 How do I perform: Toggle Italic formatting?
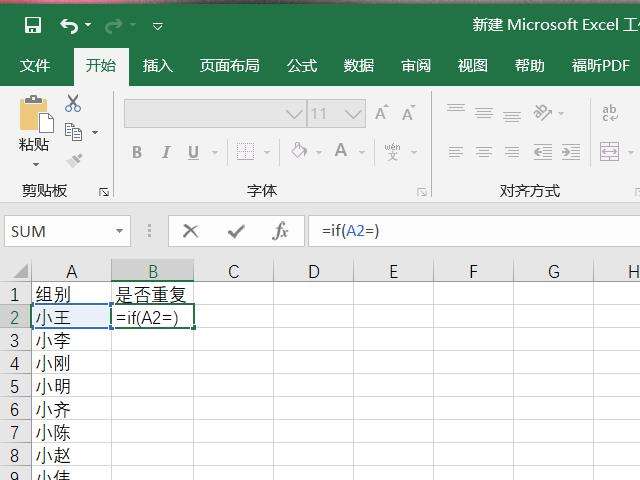pyautogui.click(x=164, y=152)
